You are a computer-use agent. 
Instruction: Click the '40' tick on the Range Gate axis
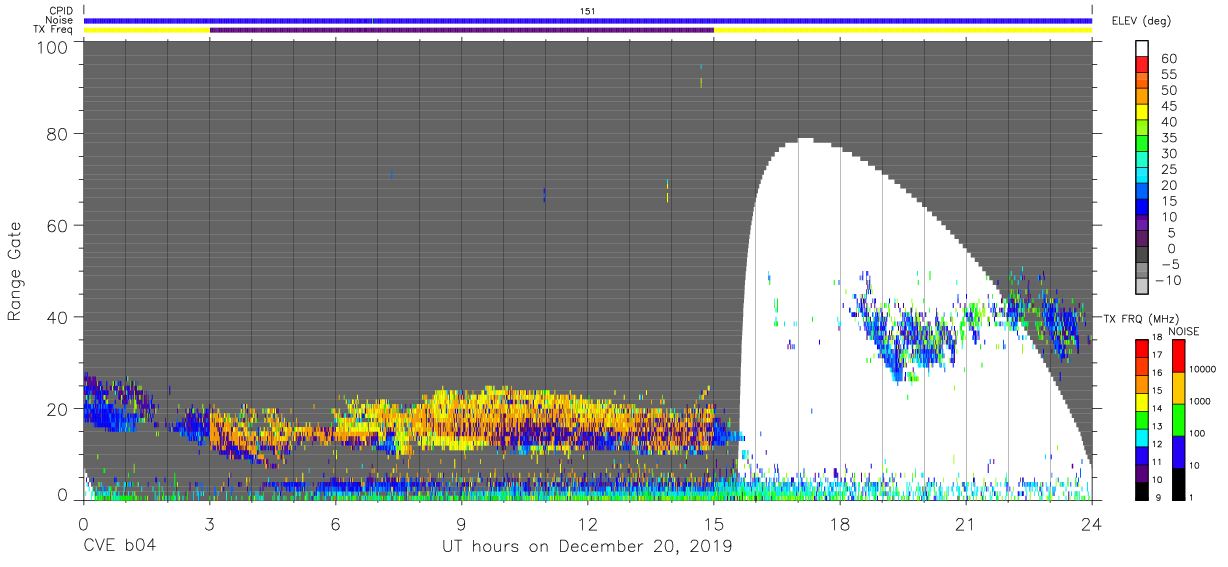coord(59,317)
